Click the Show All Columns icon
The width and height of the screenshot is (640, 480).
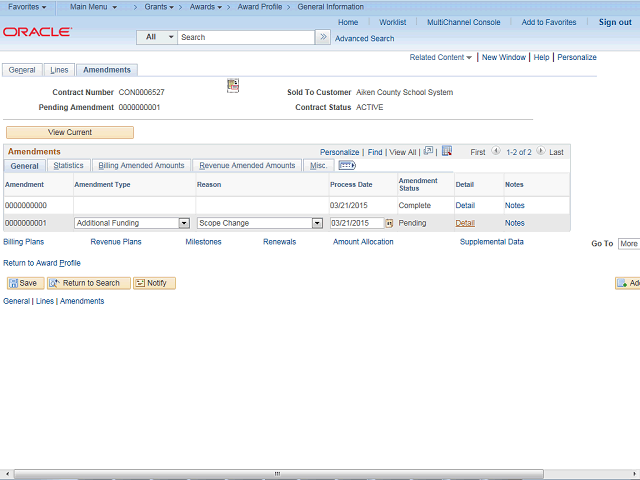(347, 165)
